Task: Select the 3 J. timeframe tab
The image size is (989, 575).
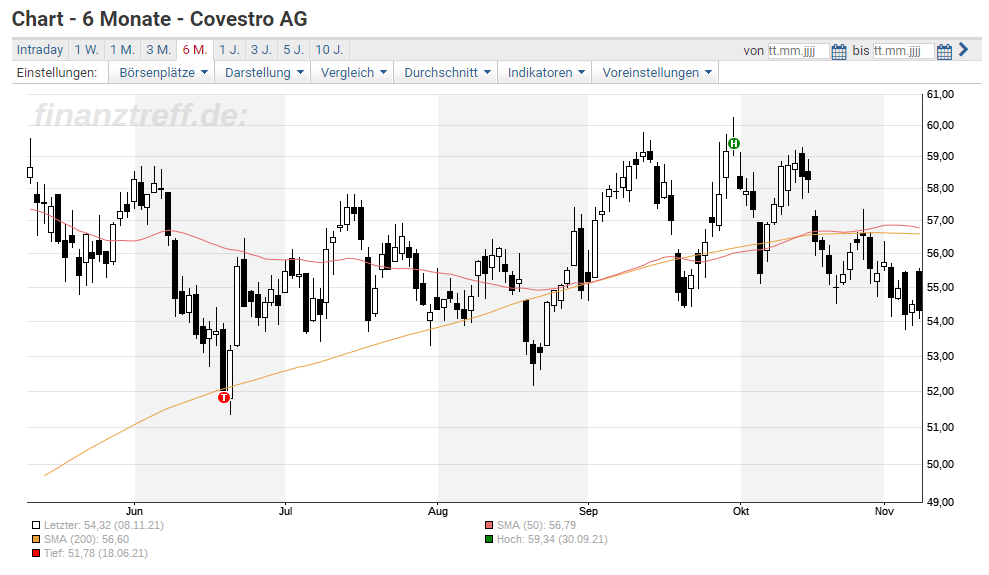Action: [x=261, y=50]
